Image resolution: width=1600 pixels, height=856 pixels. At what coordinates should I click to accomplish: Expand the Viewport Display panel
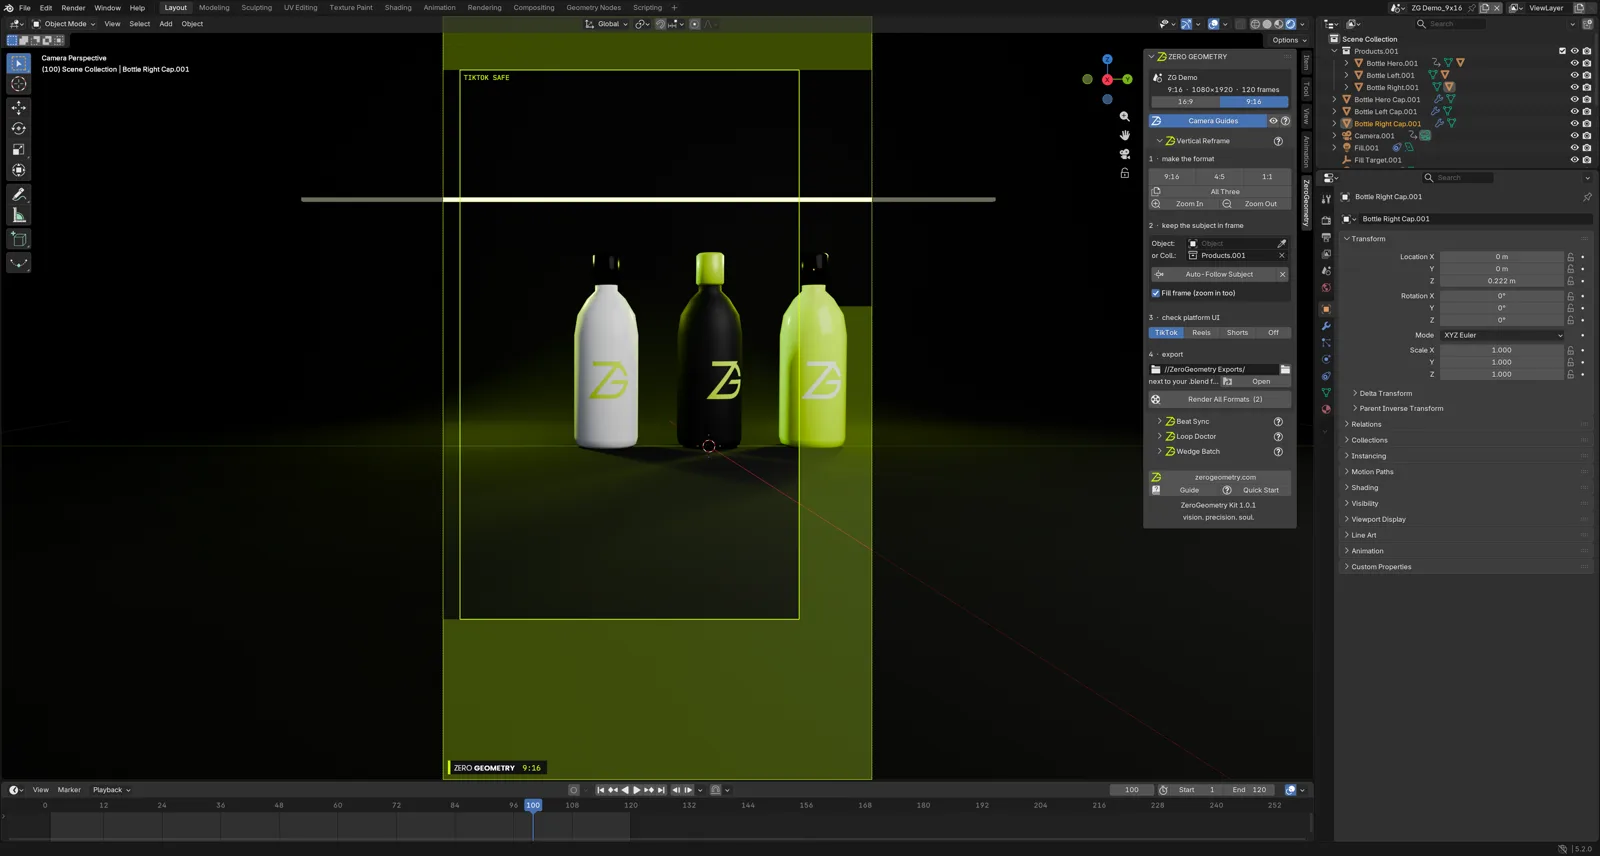click(x=1378, y=519)
